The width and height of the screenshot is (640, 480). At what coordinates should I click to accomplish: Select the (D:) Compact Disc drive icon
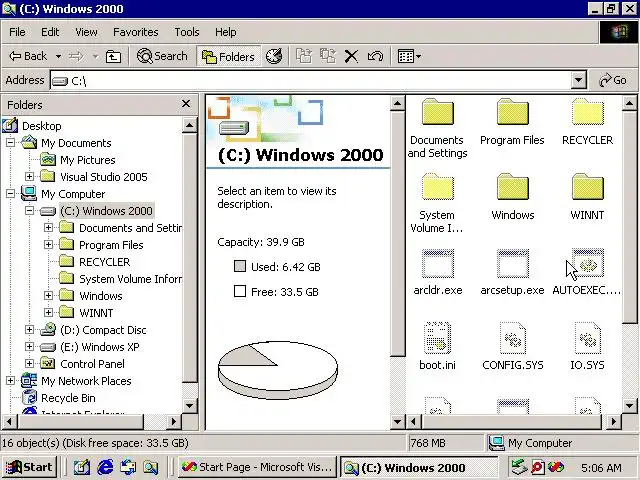(x=48, y=329)
